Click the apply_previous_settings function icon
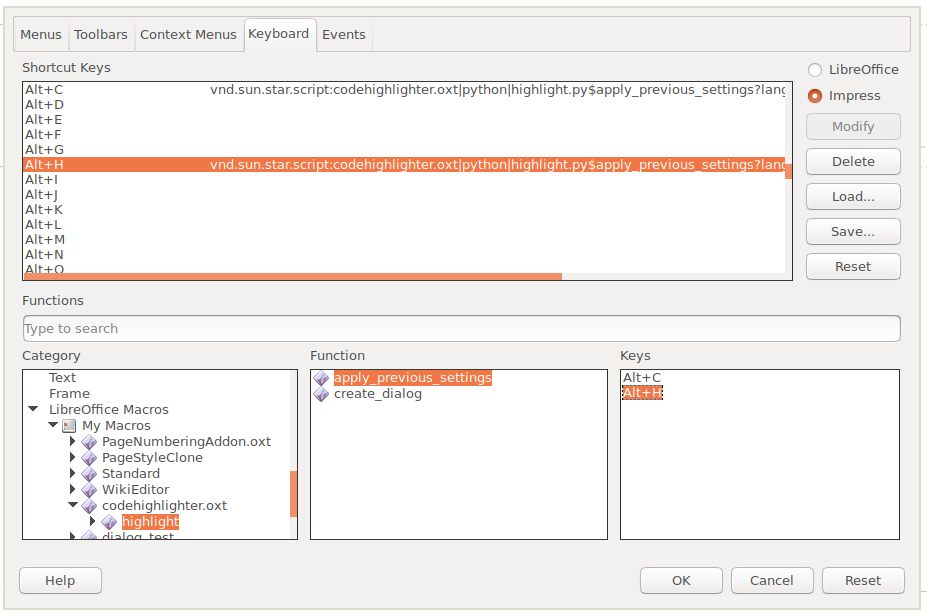Viewport: 927px width, 614px height. pyautogui.click(x=321, y=378)
